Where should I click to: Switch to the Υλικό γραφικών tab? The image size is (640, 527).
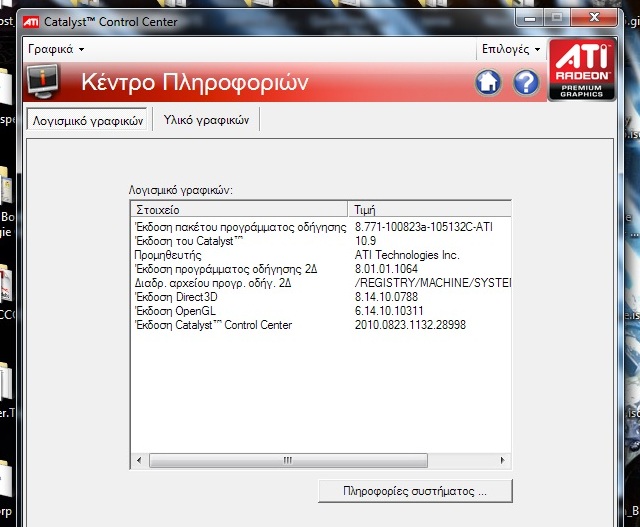206,120
